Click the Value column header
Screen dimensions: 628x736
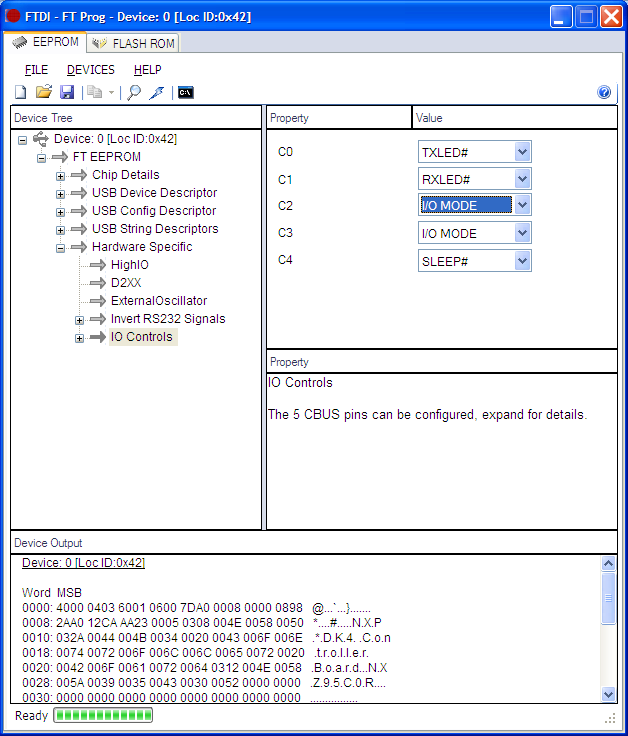pyautogui.click(x=514, y=118)
